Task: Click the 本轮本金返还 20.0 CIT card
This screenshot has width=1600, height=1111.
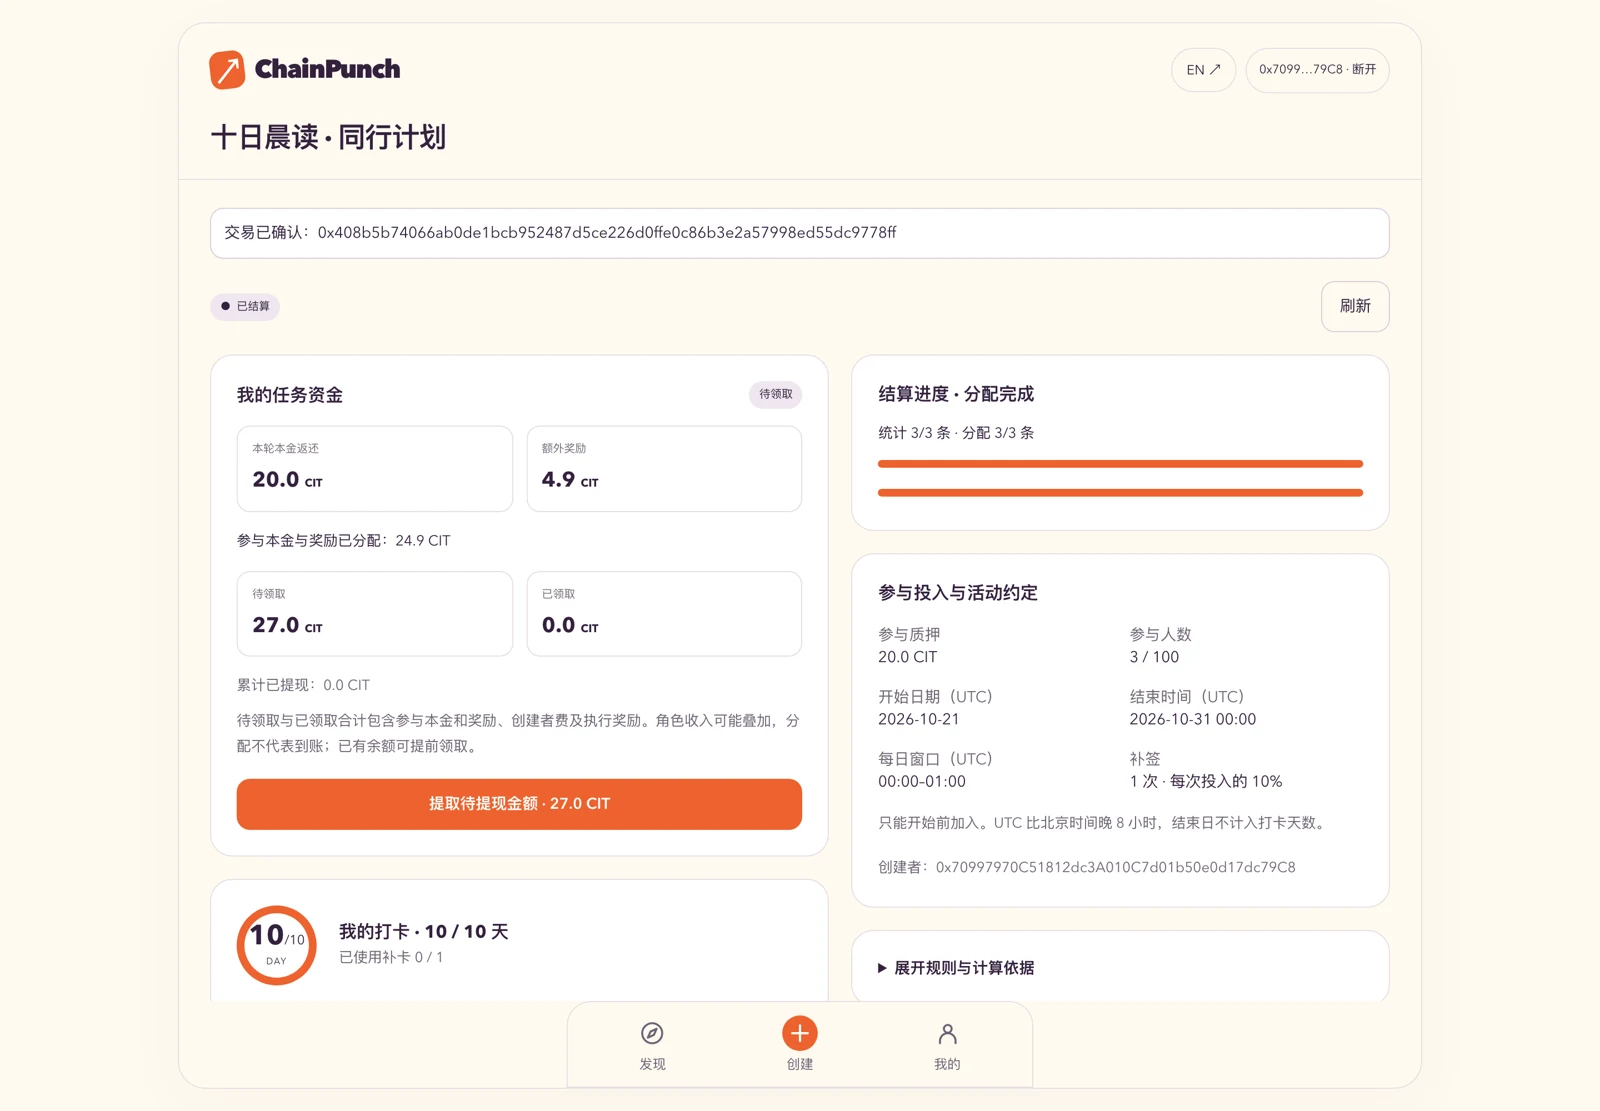Action: 375,469
